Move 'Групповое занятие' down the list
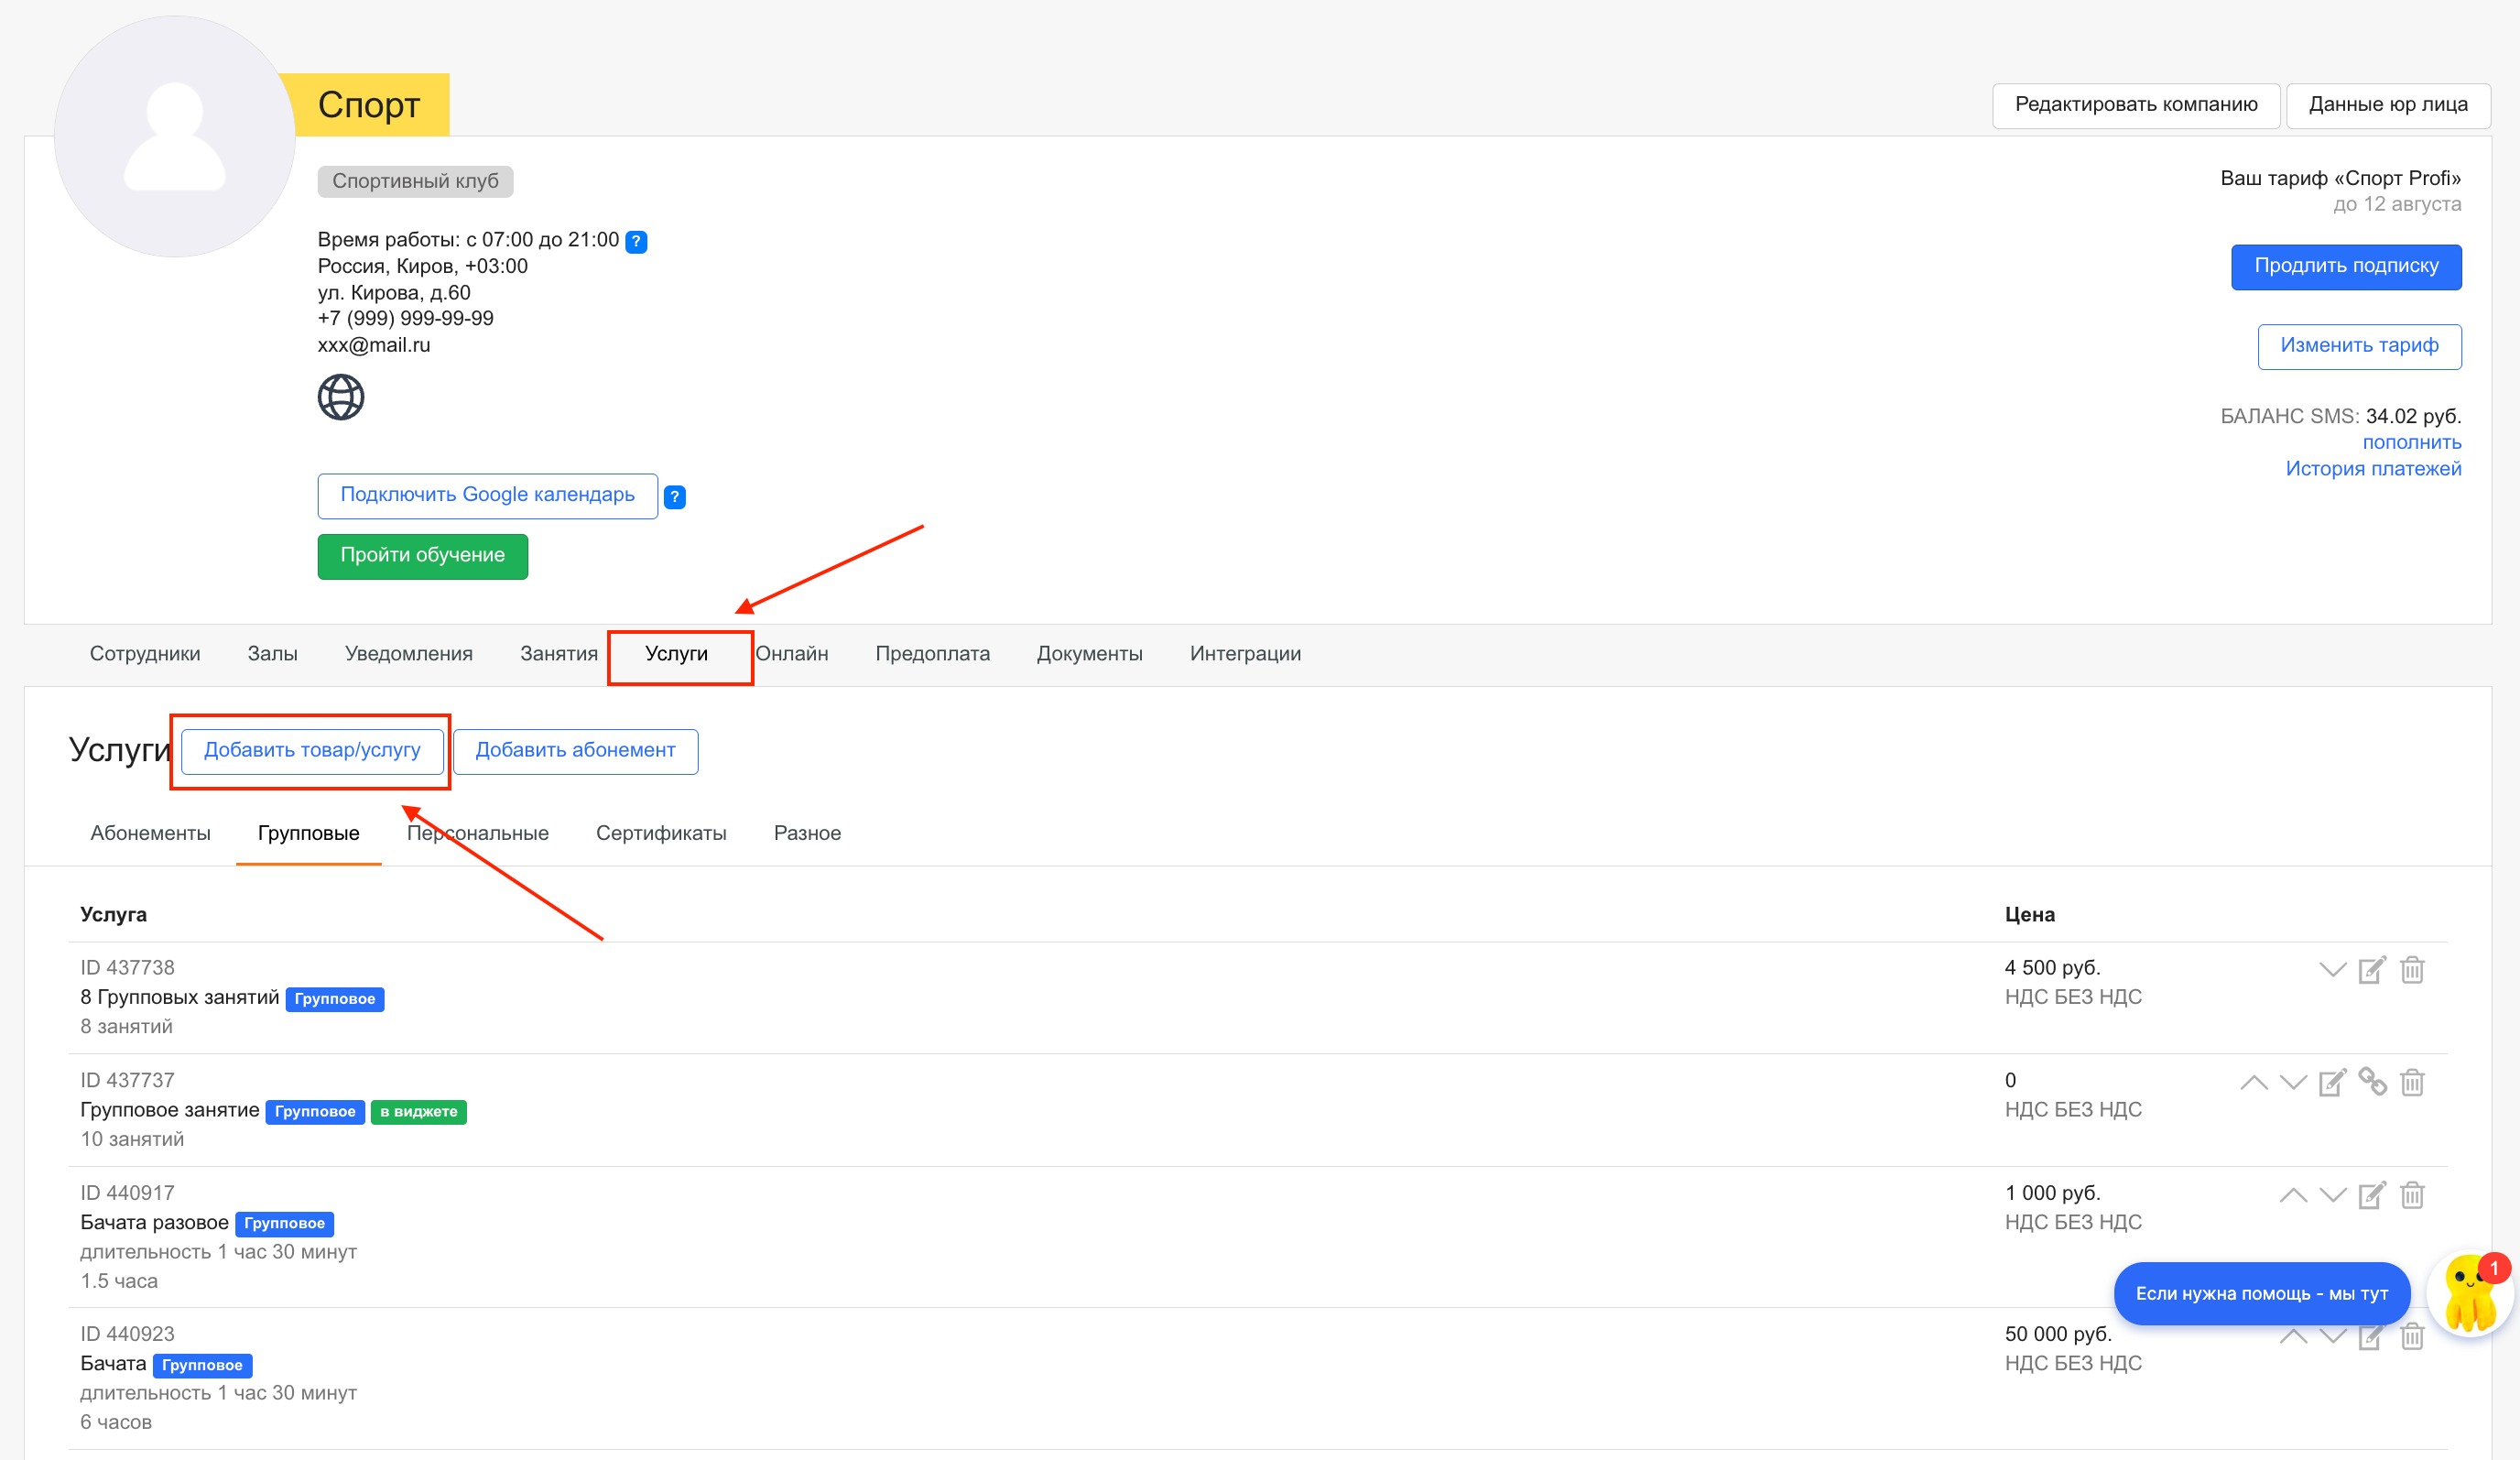The height and width of the screenshot is (1460, 2520). pos(2292,1083)
